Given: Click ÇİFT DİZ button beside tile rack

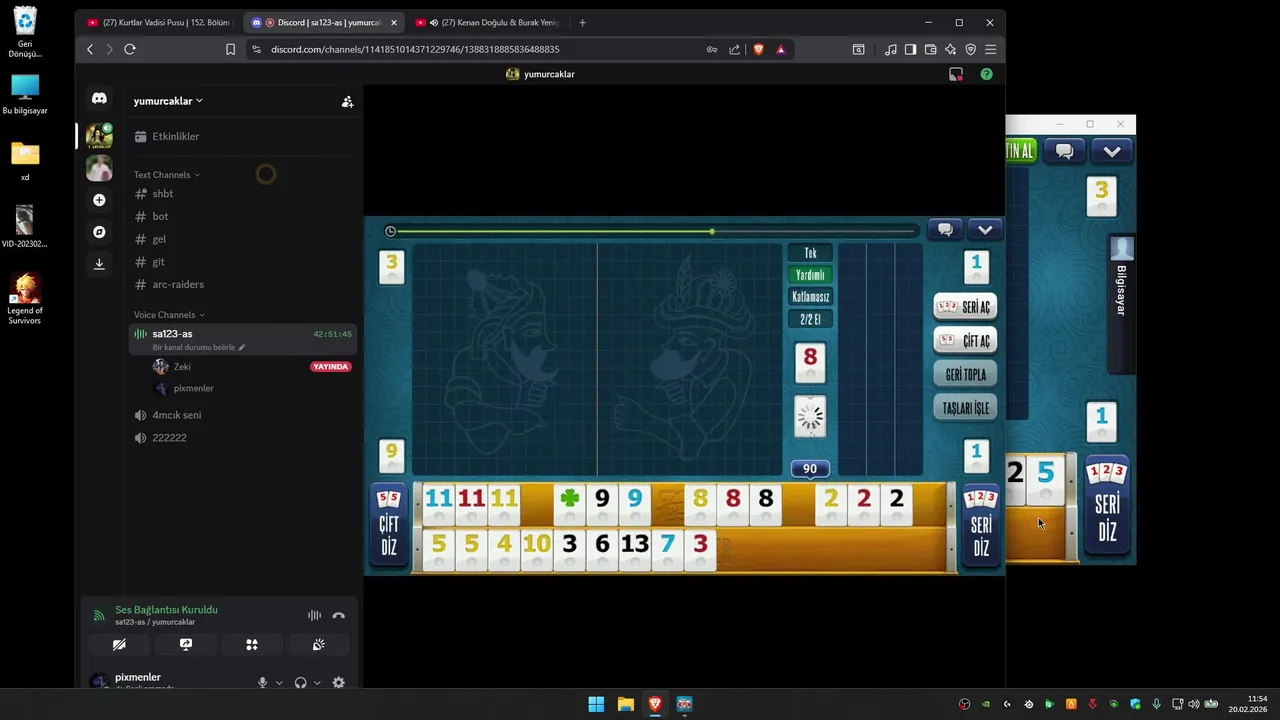Looking at the screenshot, I should (x=389, y=525).
